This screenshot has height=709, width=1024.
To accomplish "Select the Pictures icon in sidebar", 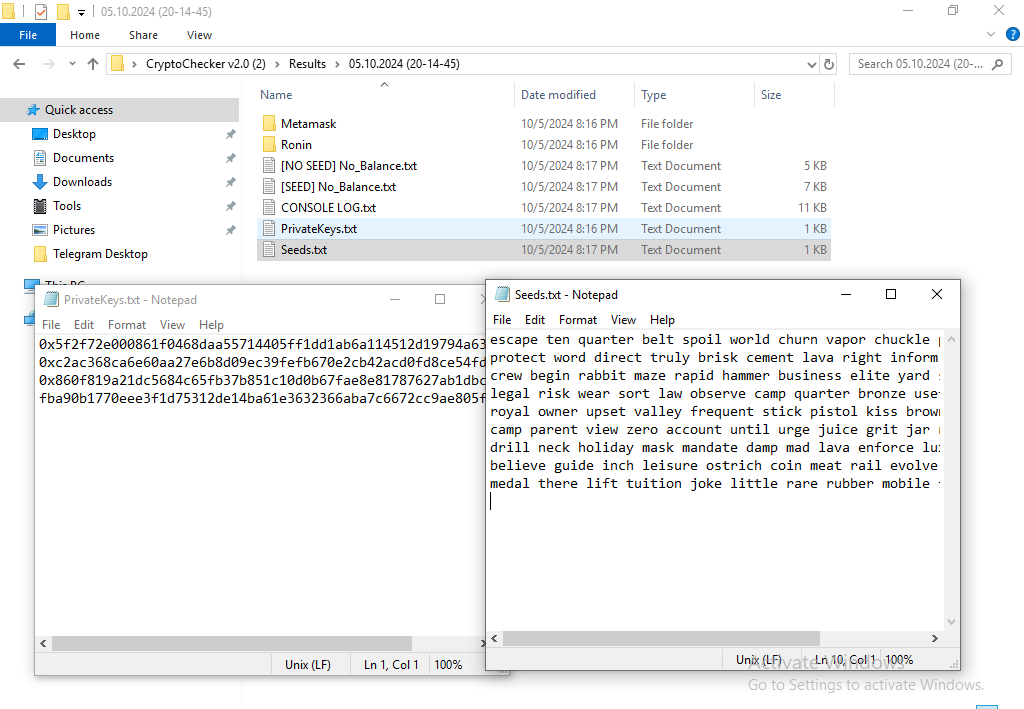I will (40, 230).
